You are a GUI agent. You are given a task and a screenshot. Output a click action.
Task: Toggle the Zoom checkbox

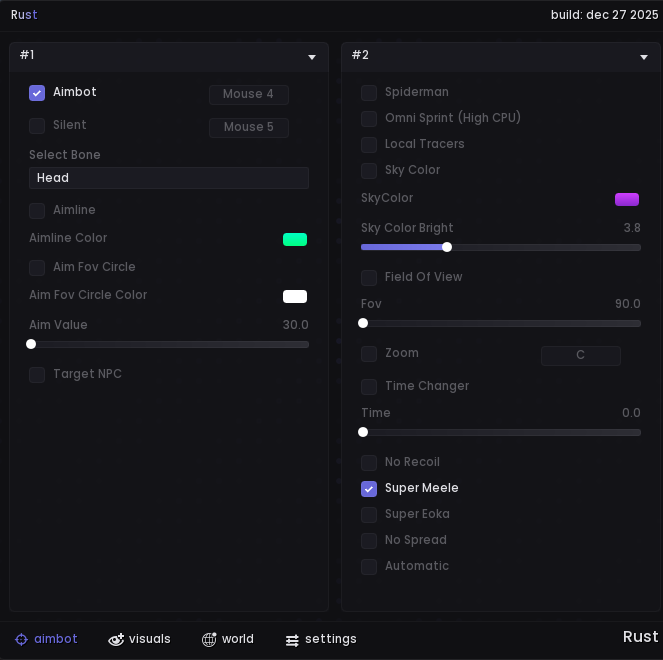(x=369, y=354)
